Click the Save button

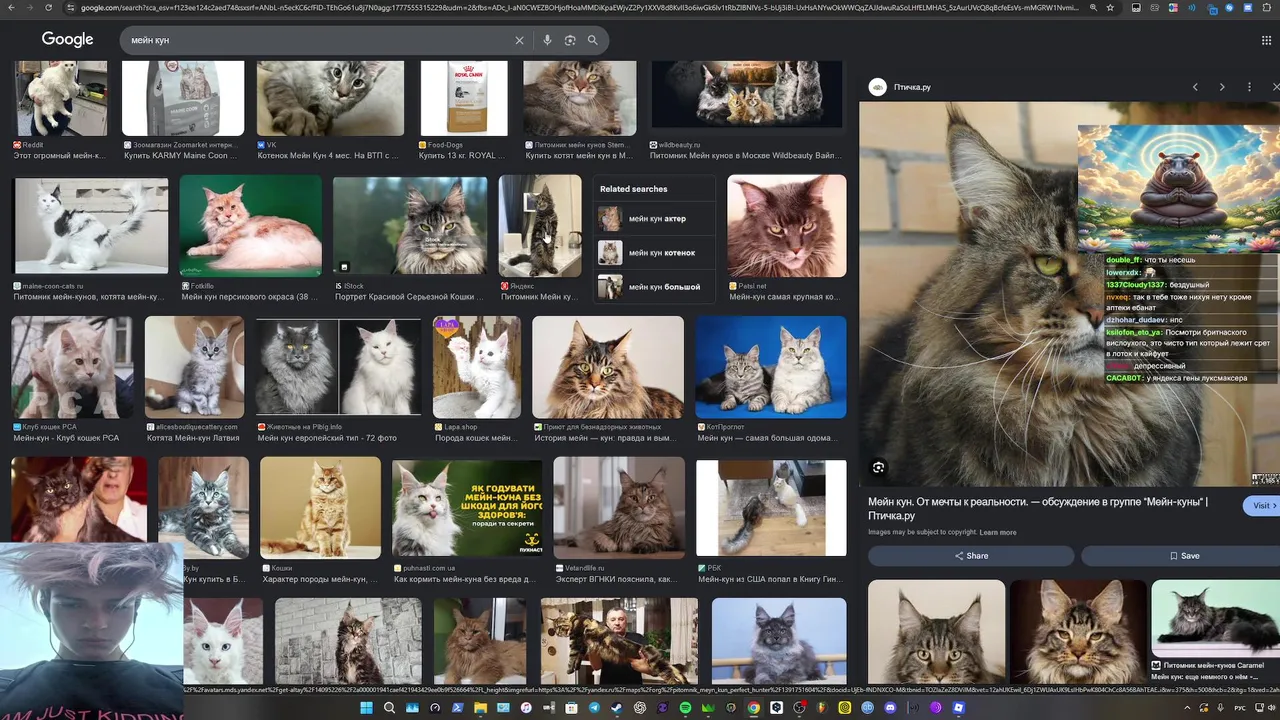[x=1184, y=556]
